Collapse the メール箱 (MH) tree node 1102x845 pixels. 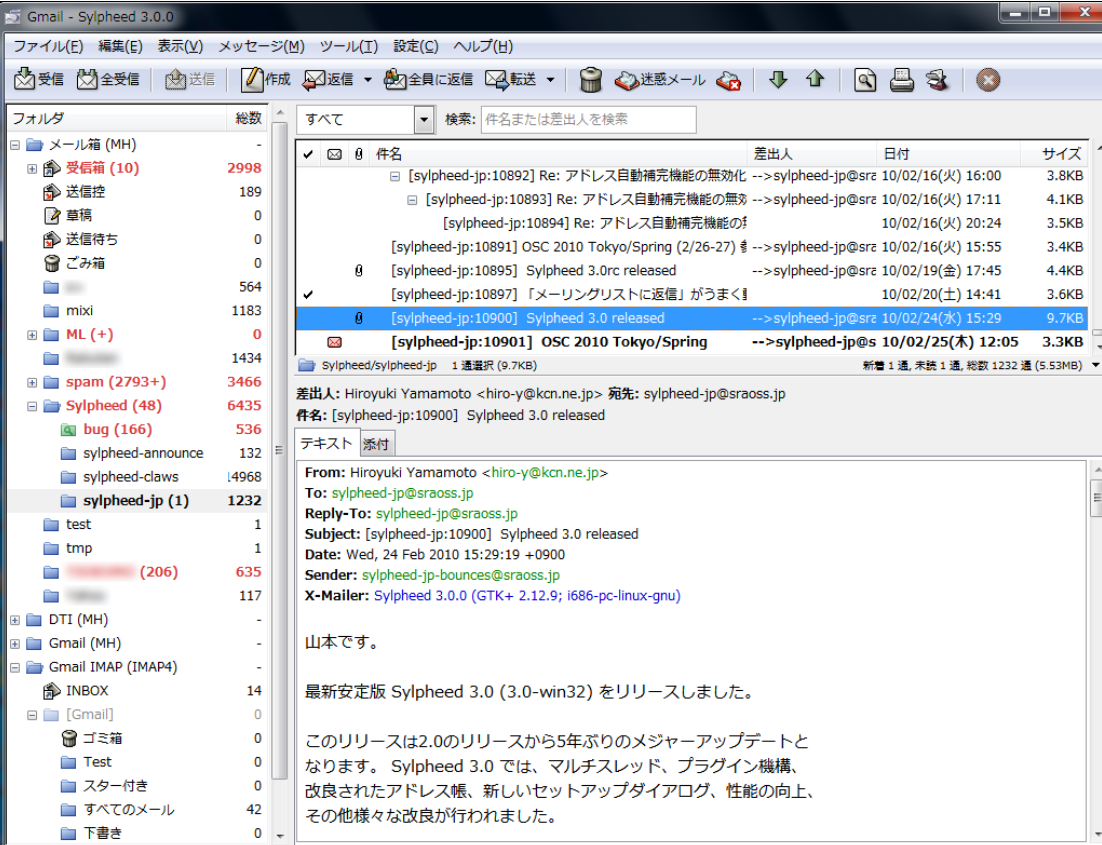coord(15,145)
